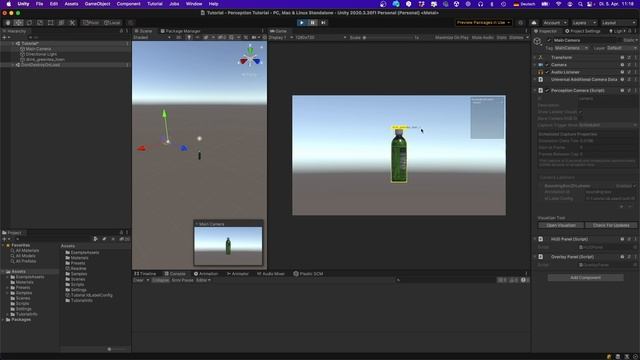Open the Shaded draw mode dropdown
640x360 pixels.
tap(152, 38)
